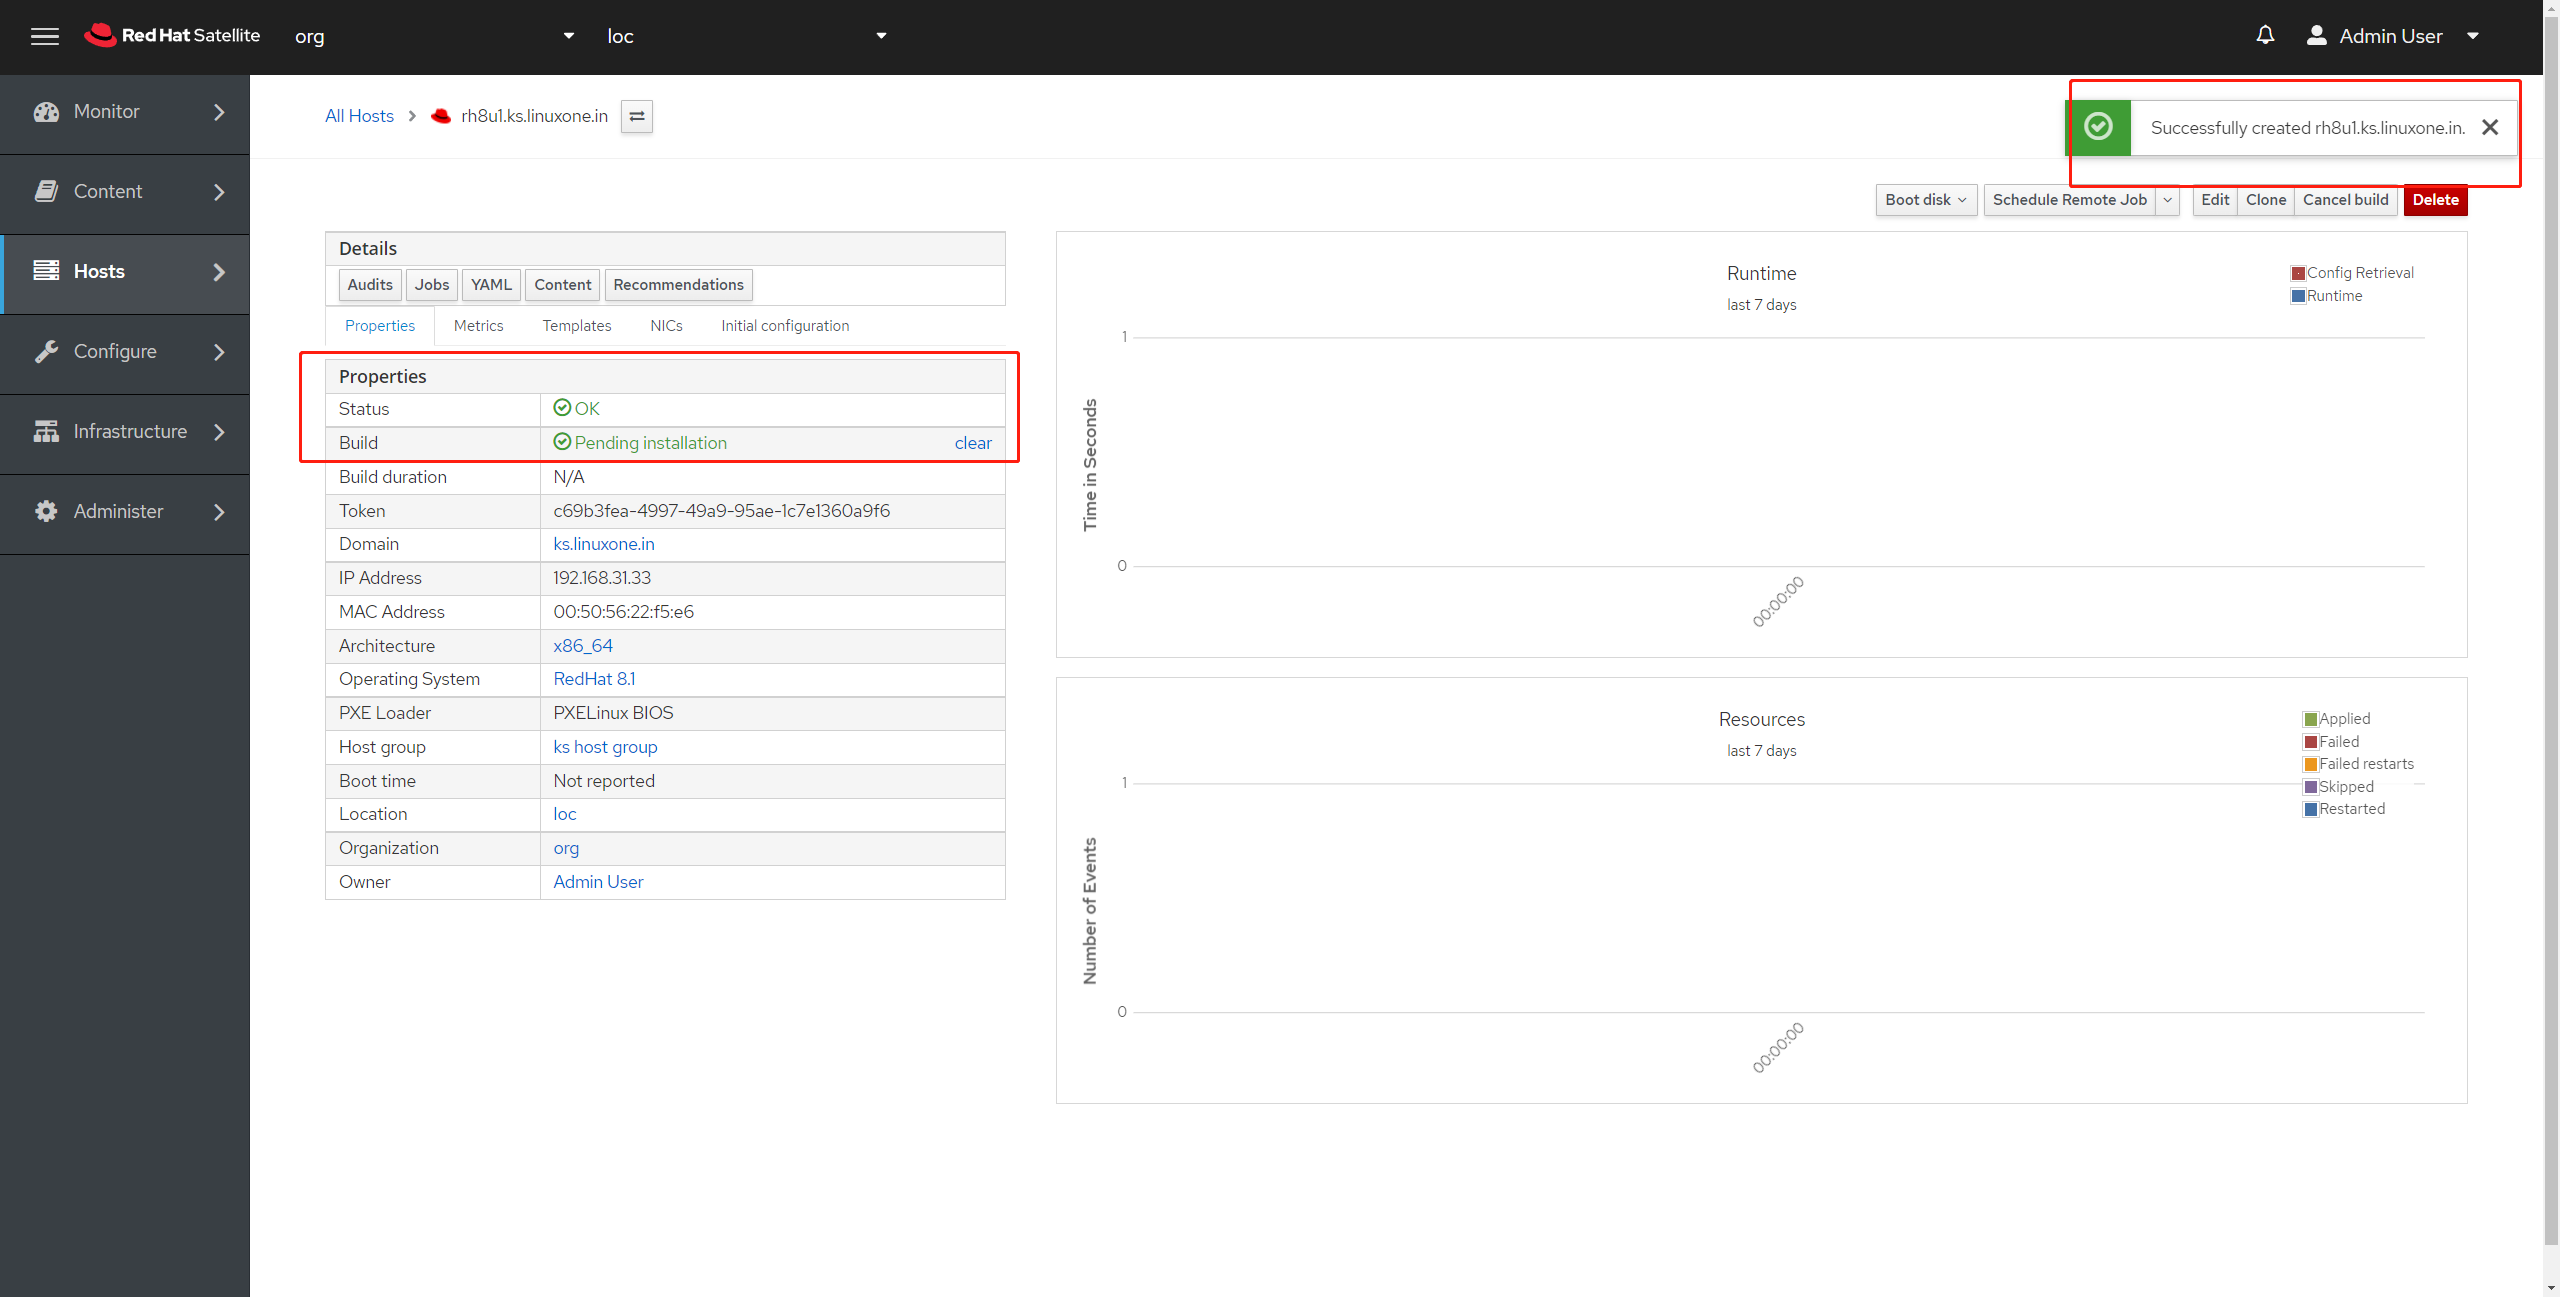Toggle Config Retrieval legend swatch

2298,273
